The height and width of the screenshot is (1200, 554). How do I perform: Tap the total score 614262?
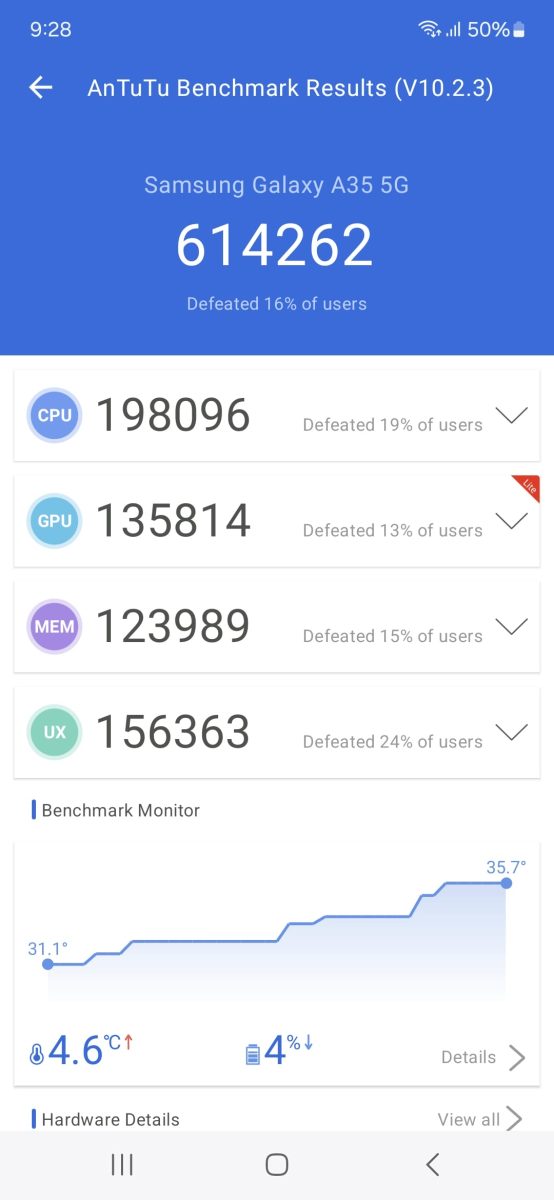[x=275, y=246]
